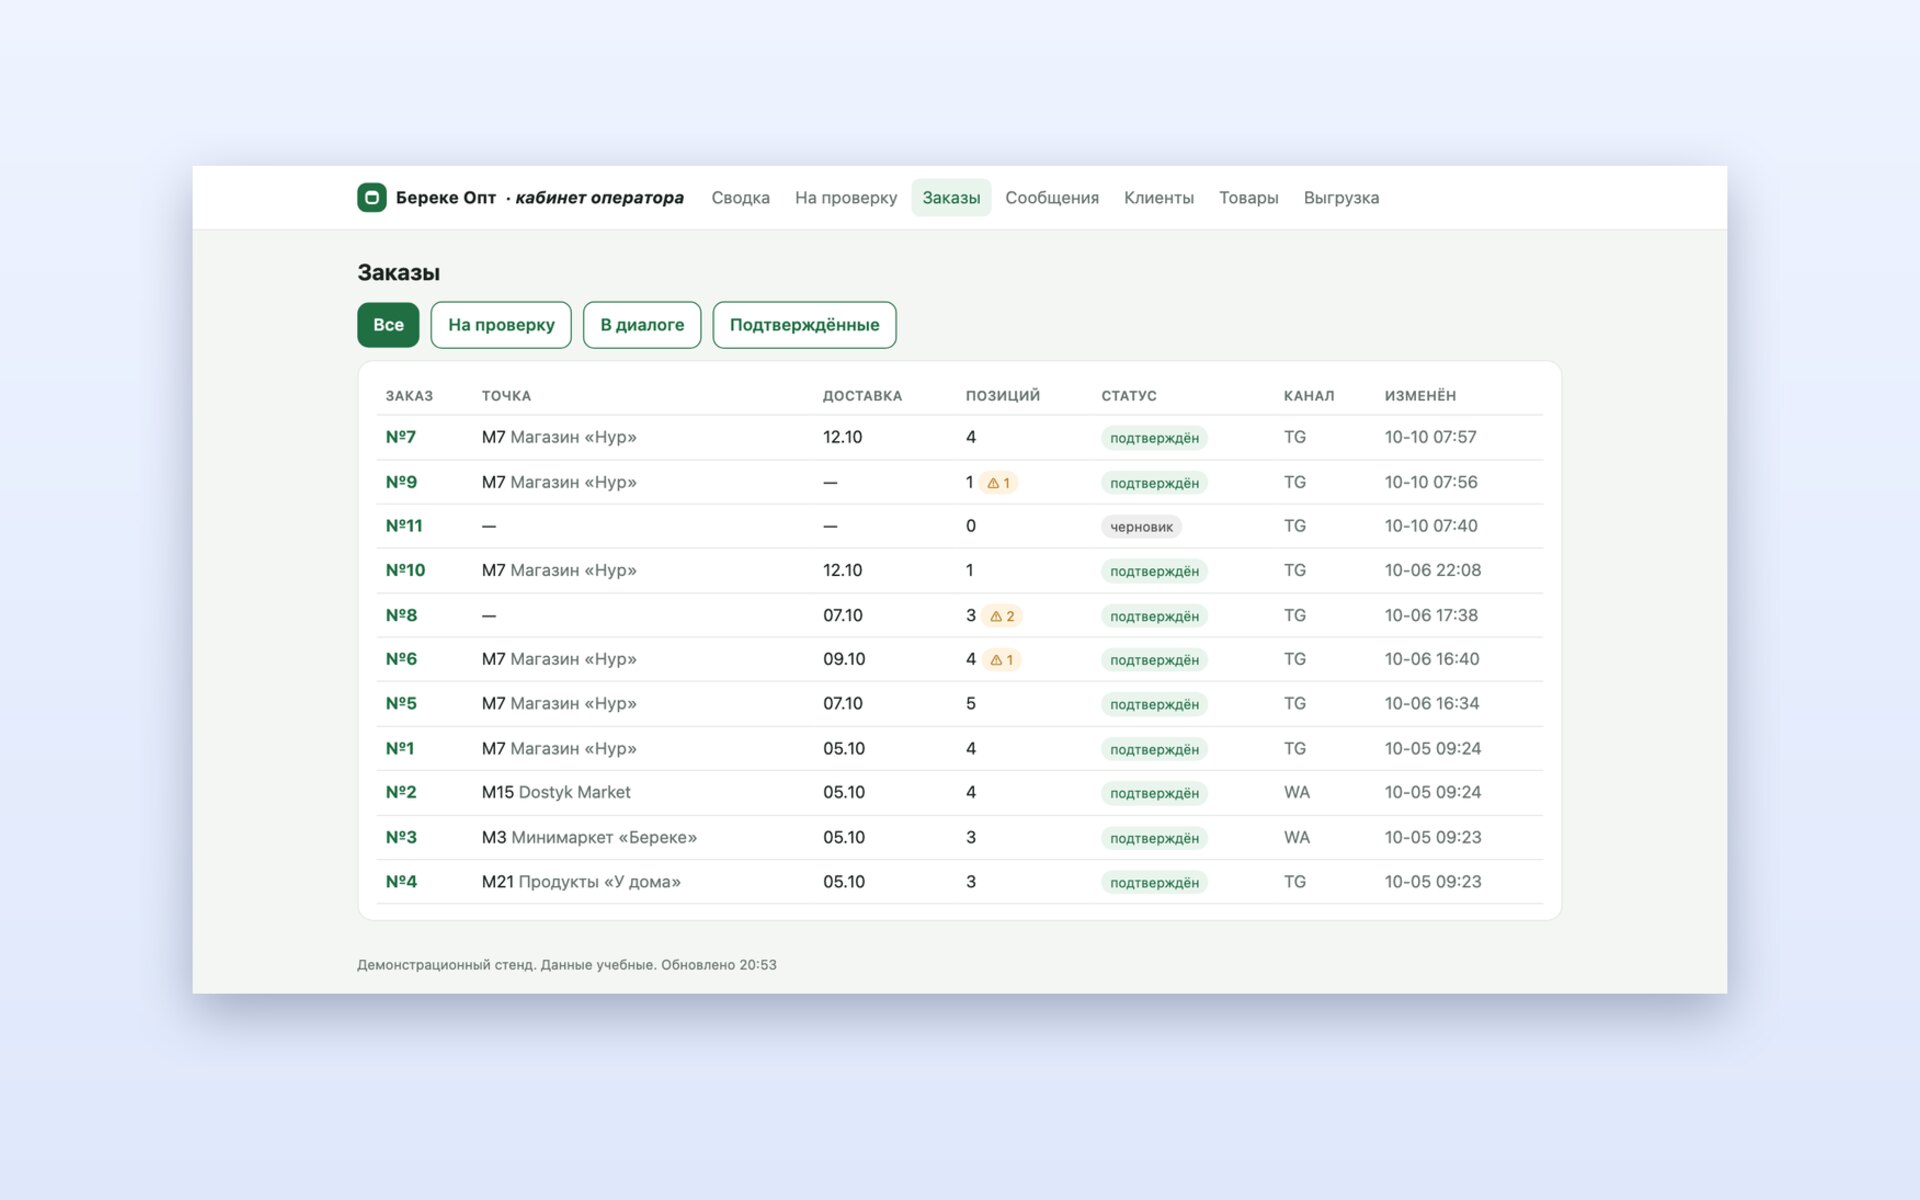This screenshot has width=1920, height=1200.
Task: Open the Товары section
Action: (x=1248, y=198)
